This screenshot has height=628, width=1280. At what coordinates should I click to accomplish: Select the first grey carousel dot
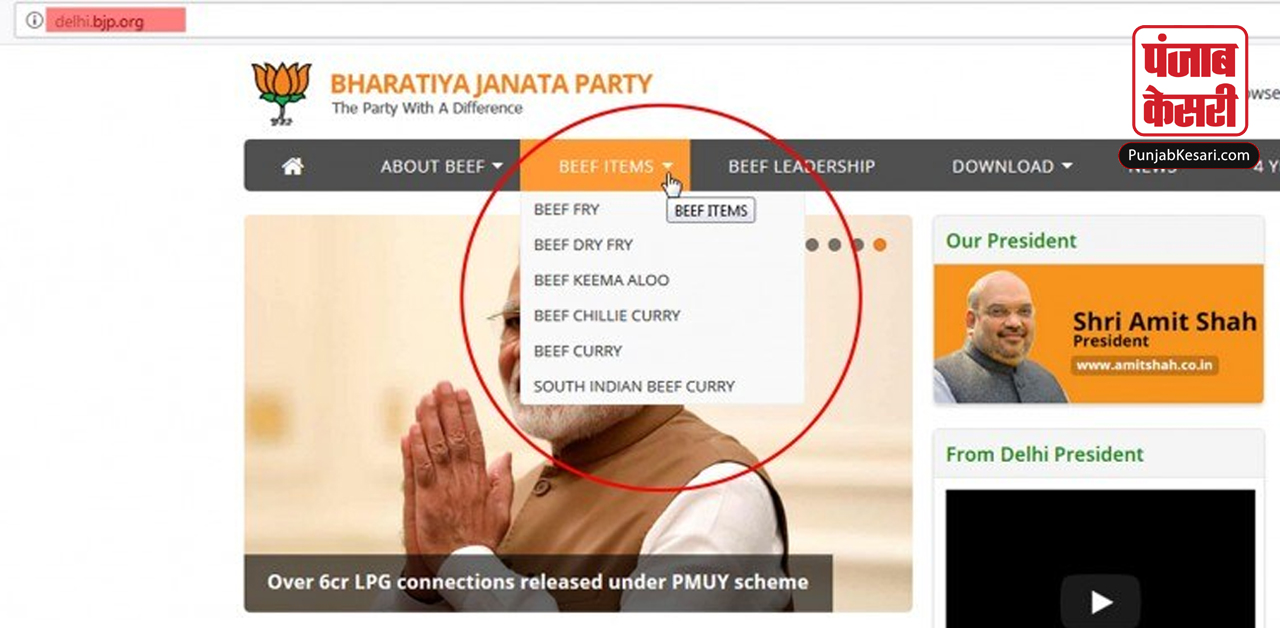812,244
